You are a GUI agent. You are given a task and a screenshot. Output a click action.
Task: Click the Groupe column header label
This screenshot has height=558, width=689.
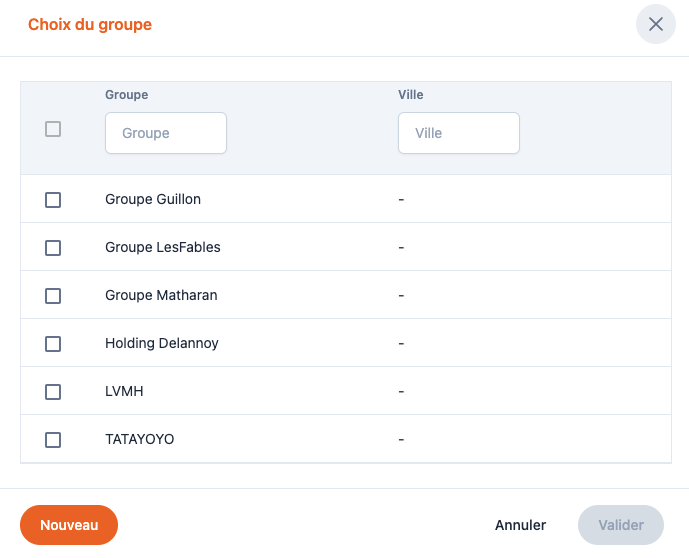coord(126,95)
